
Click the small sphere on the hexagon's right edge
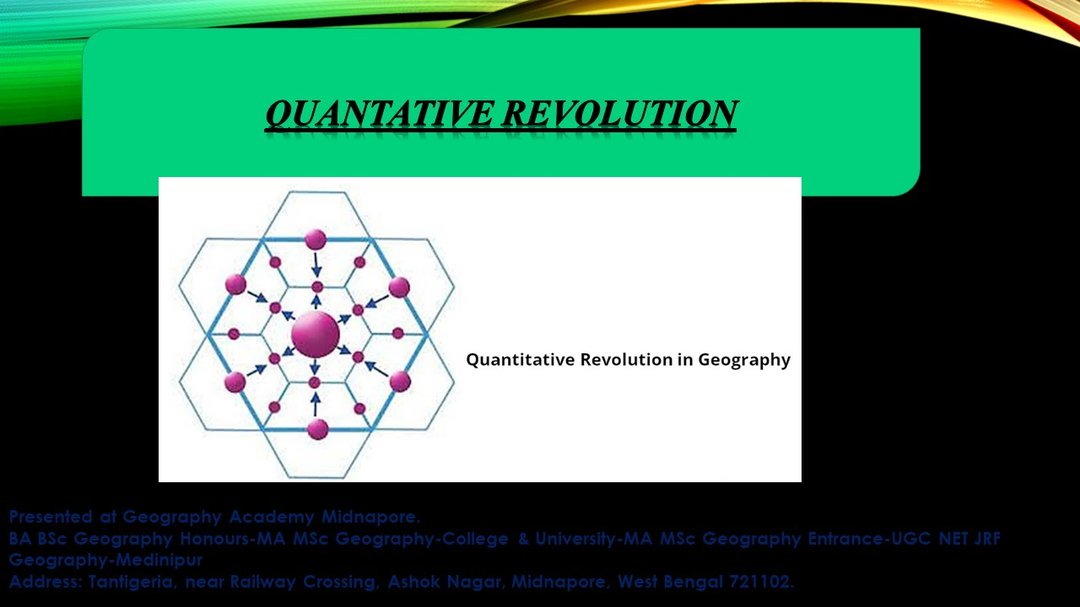(x=398, y=333)
